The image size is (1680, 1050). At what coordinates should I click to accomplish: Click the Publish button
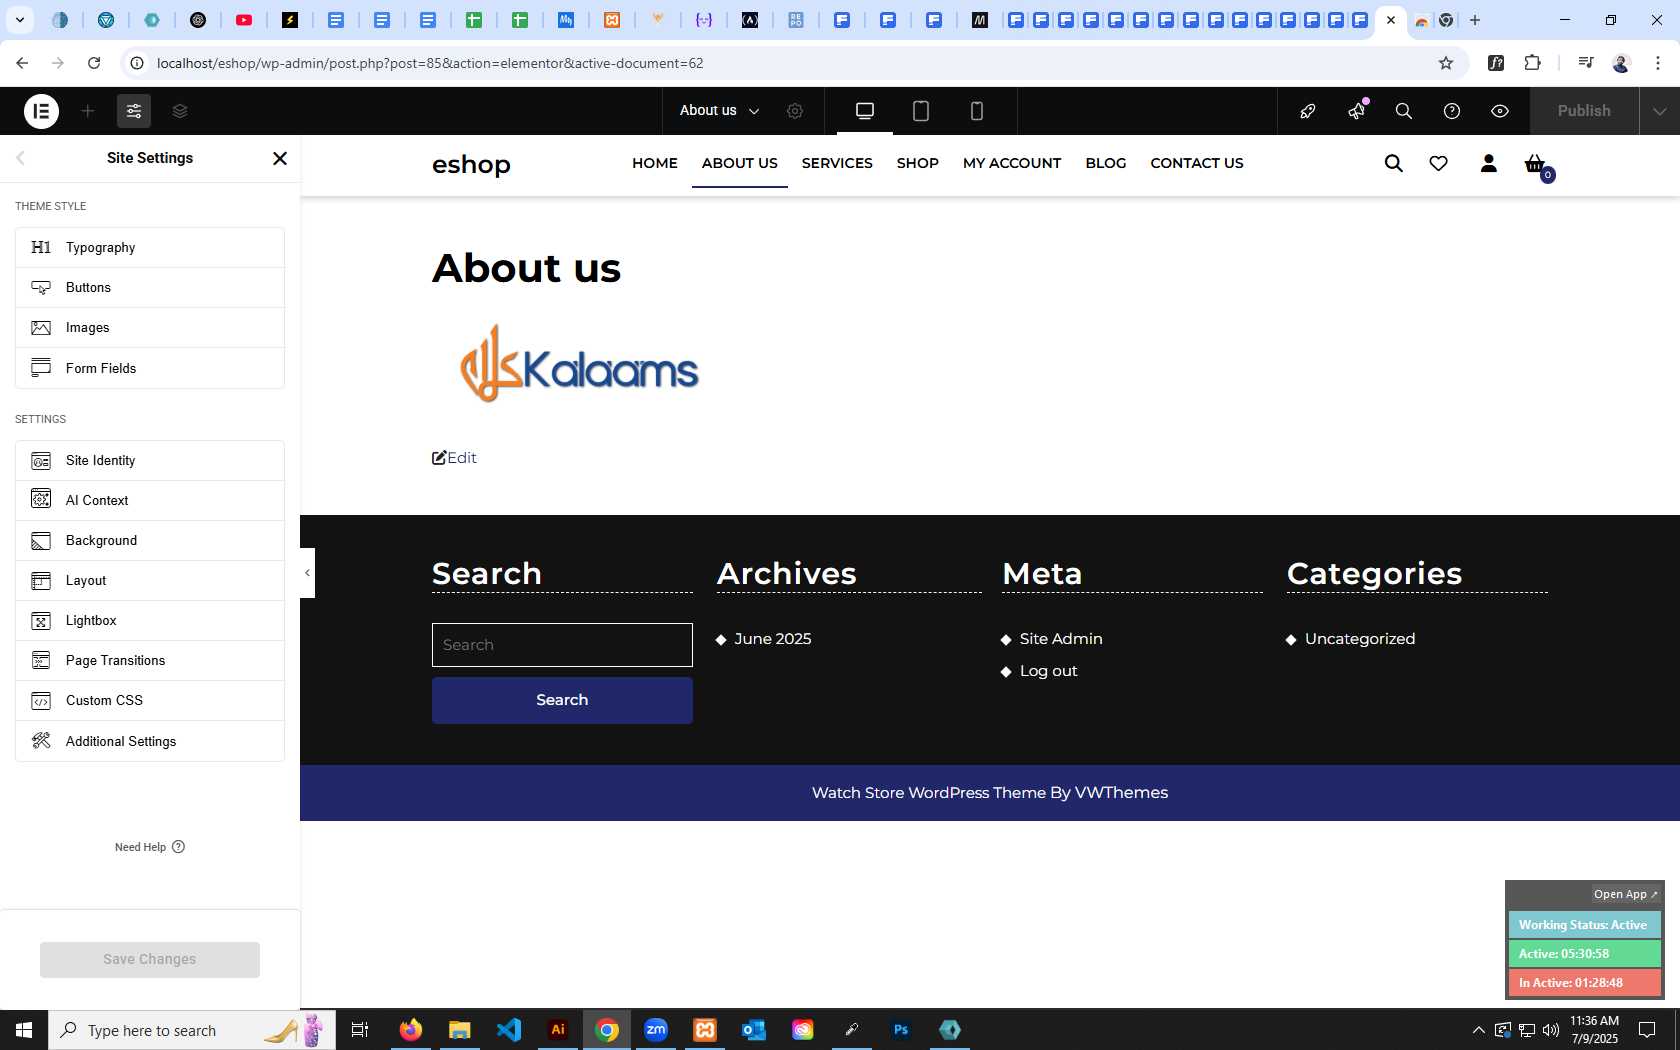1584,111
